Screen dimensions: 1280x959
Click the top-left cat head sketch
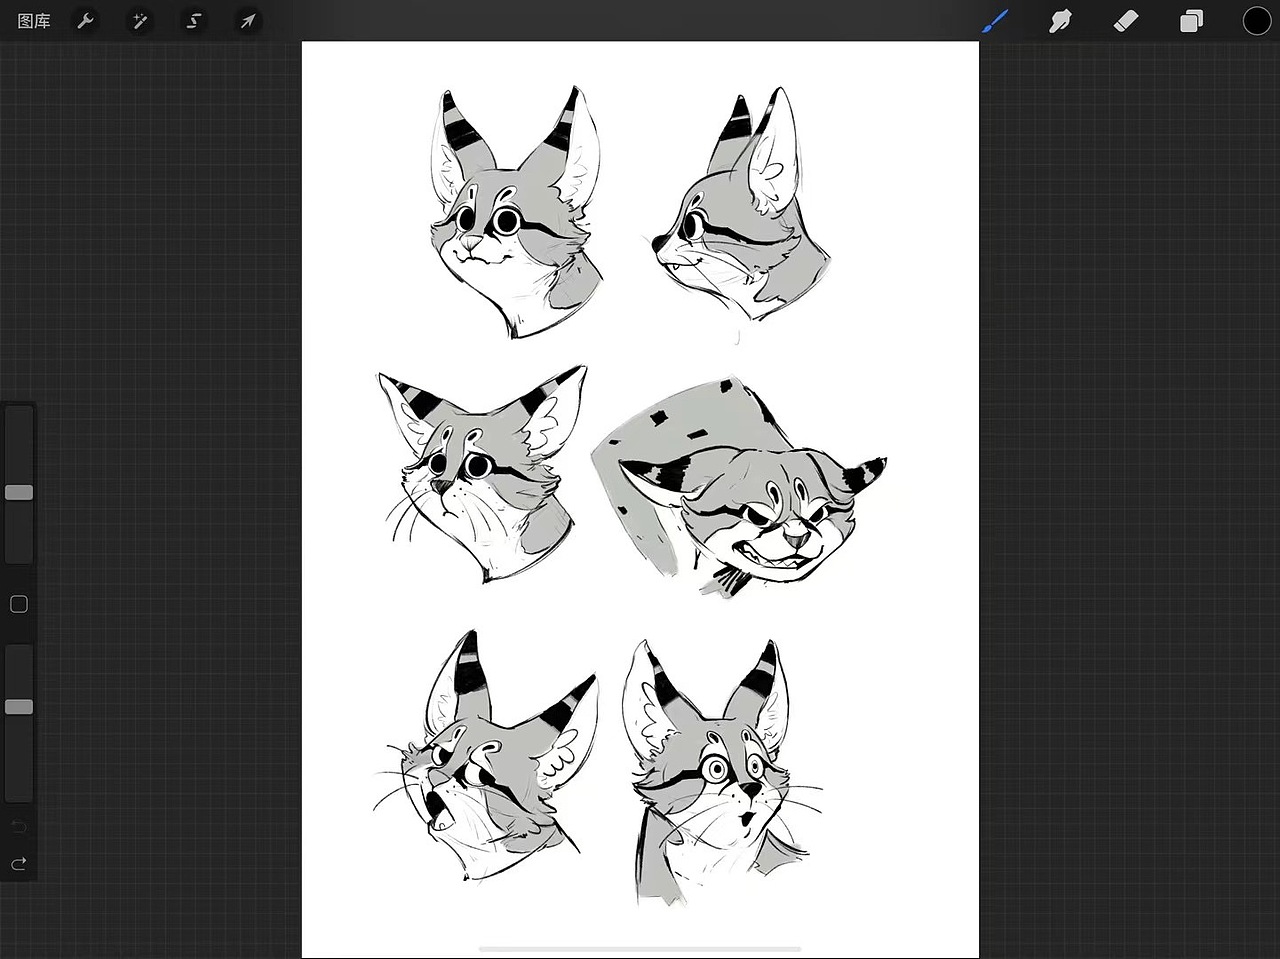tap(516, 212)
